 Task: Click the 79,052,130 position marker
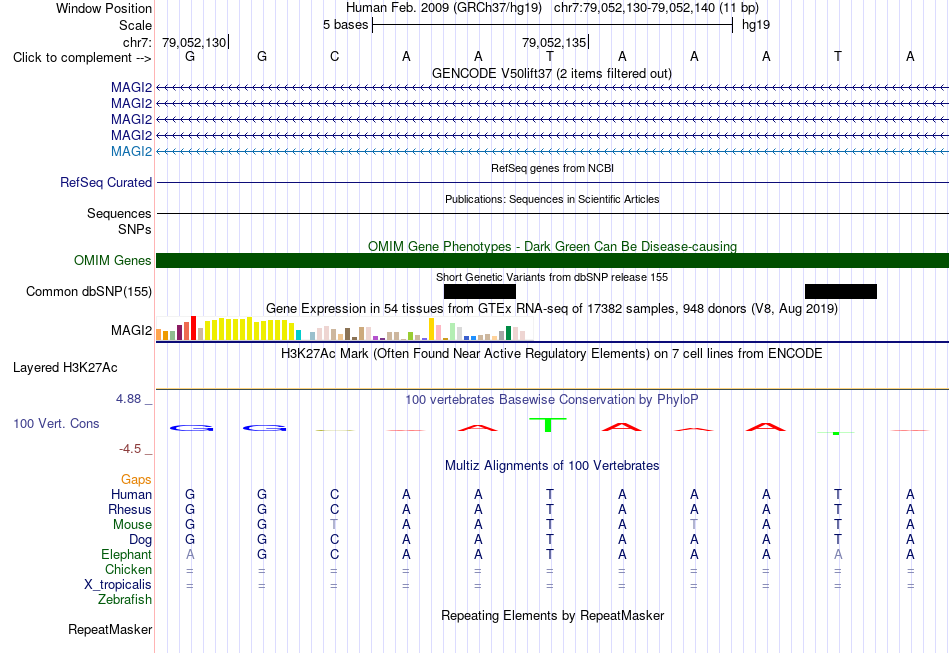(194, 42)
